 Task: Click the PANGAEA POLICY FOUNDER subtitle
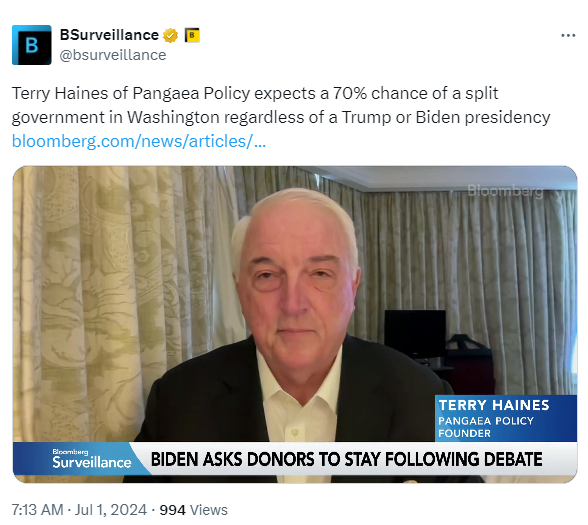coord(486,427)
